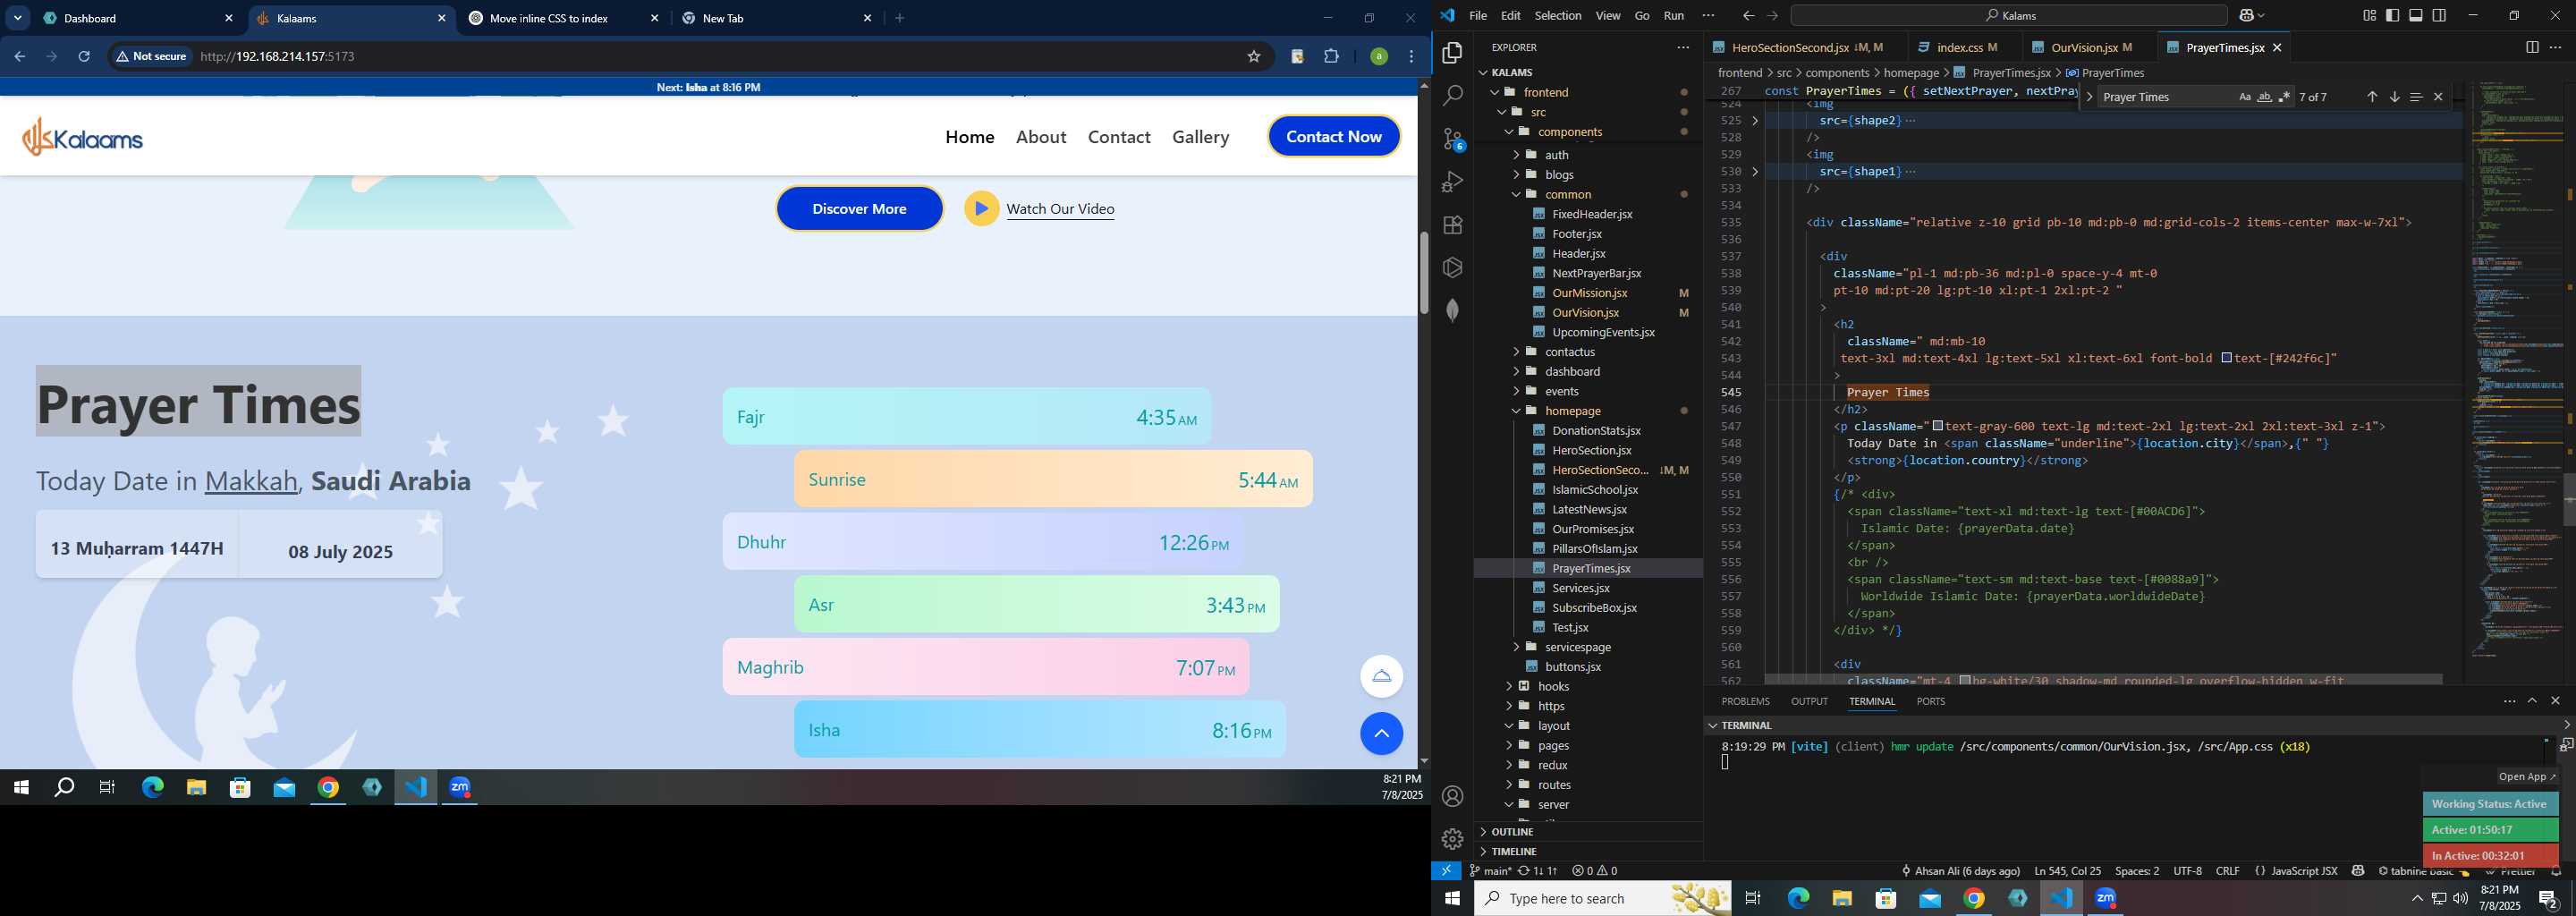Toggle the secondary side bar visibility
The width and height of the screenshot is (2576, 916).
point(2439,16)
